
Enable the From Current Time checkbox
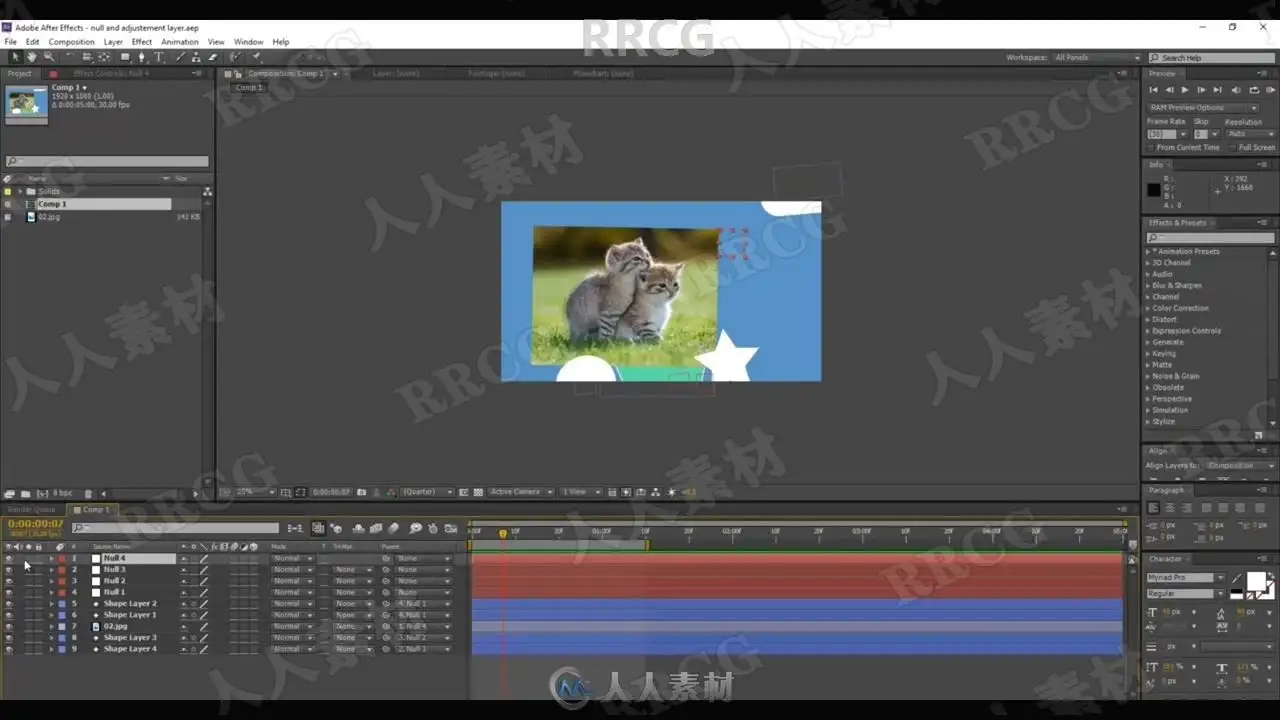[1152, 147]
